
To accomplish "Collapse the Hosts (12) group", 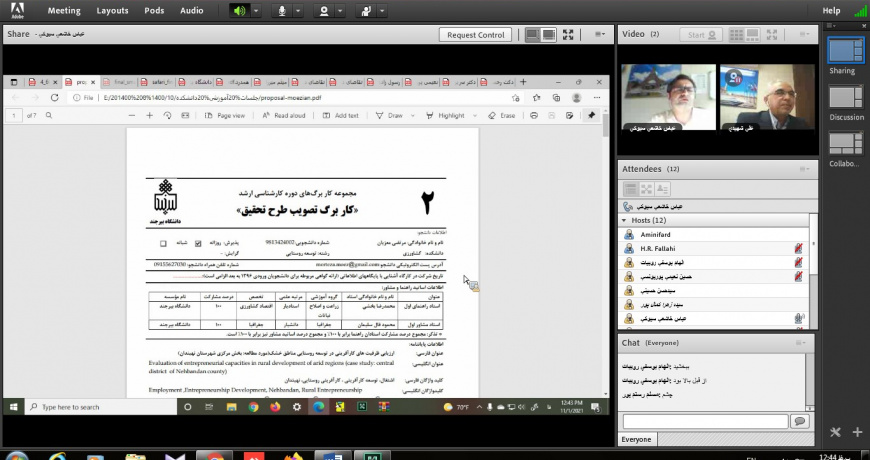I will click(624, 220).
